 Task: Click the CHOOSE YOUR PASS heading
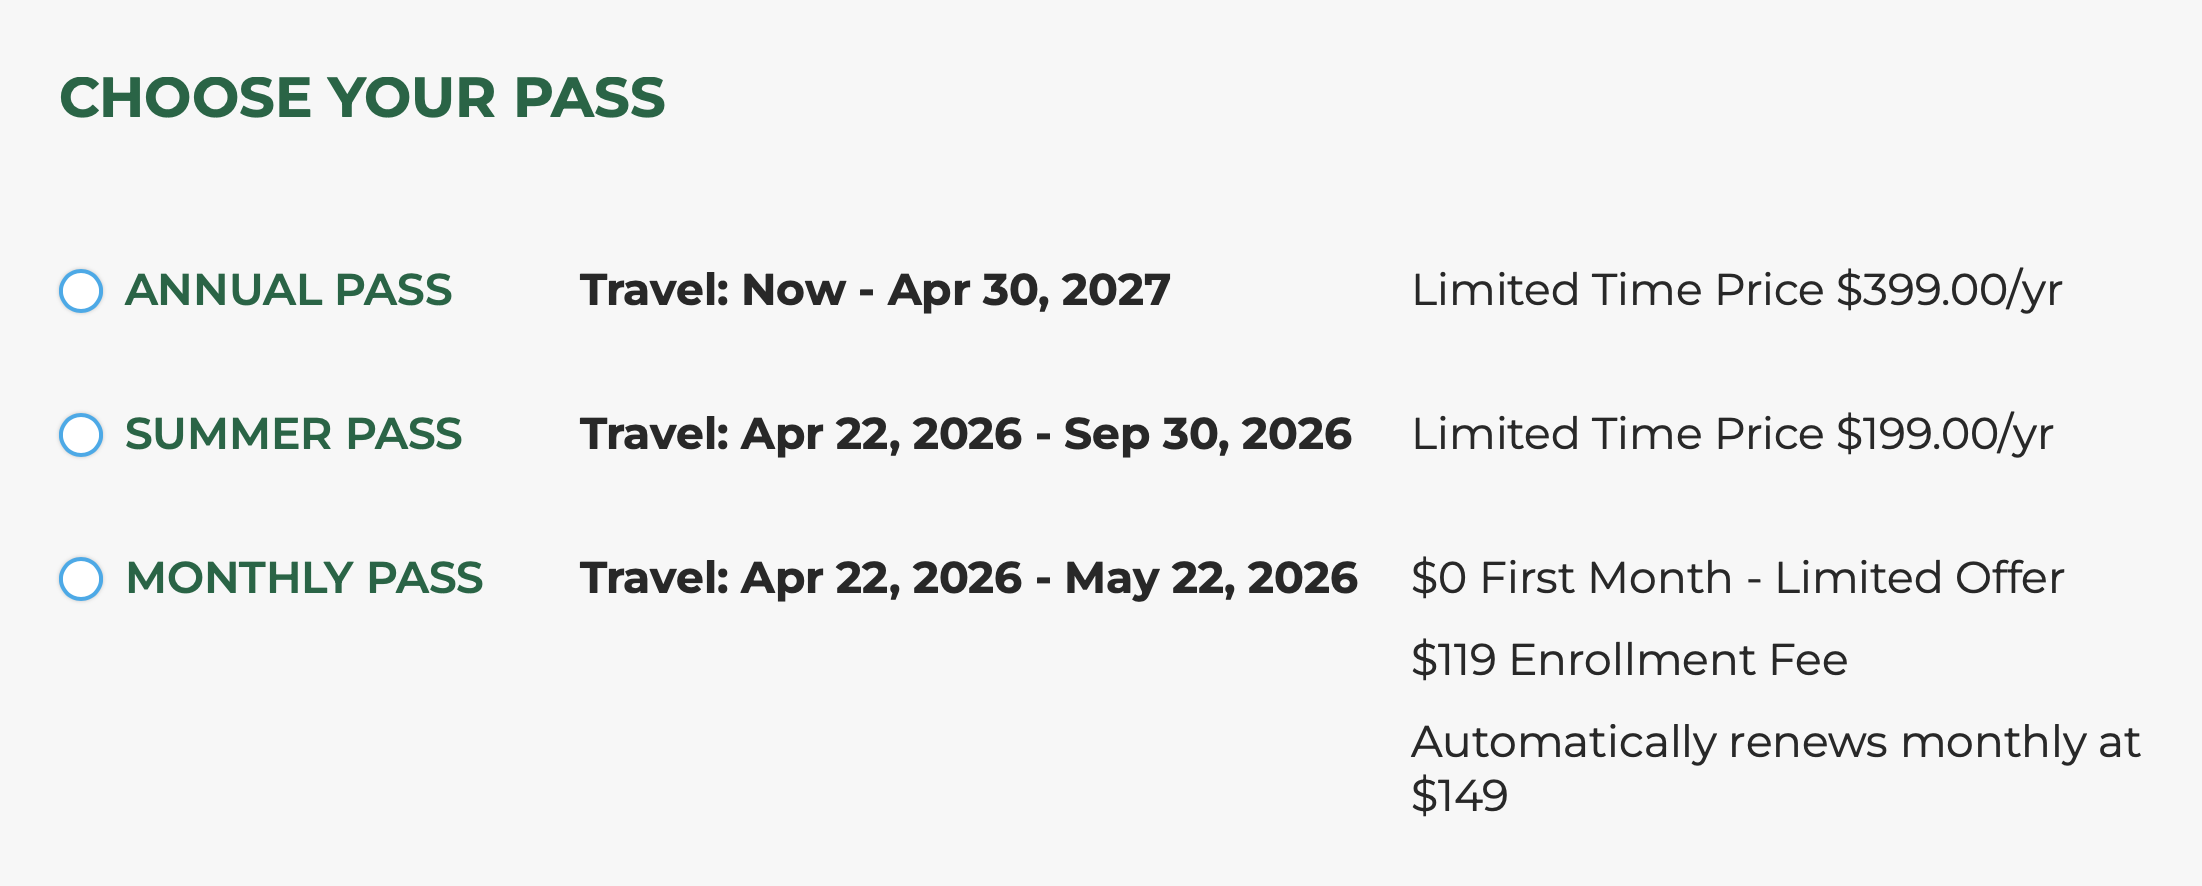tap(362, 98)
